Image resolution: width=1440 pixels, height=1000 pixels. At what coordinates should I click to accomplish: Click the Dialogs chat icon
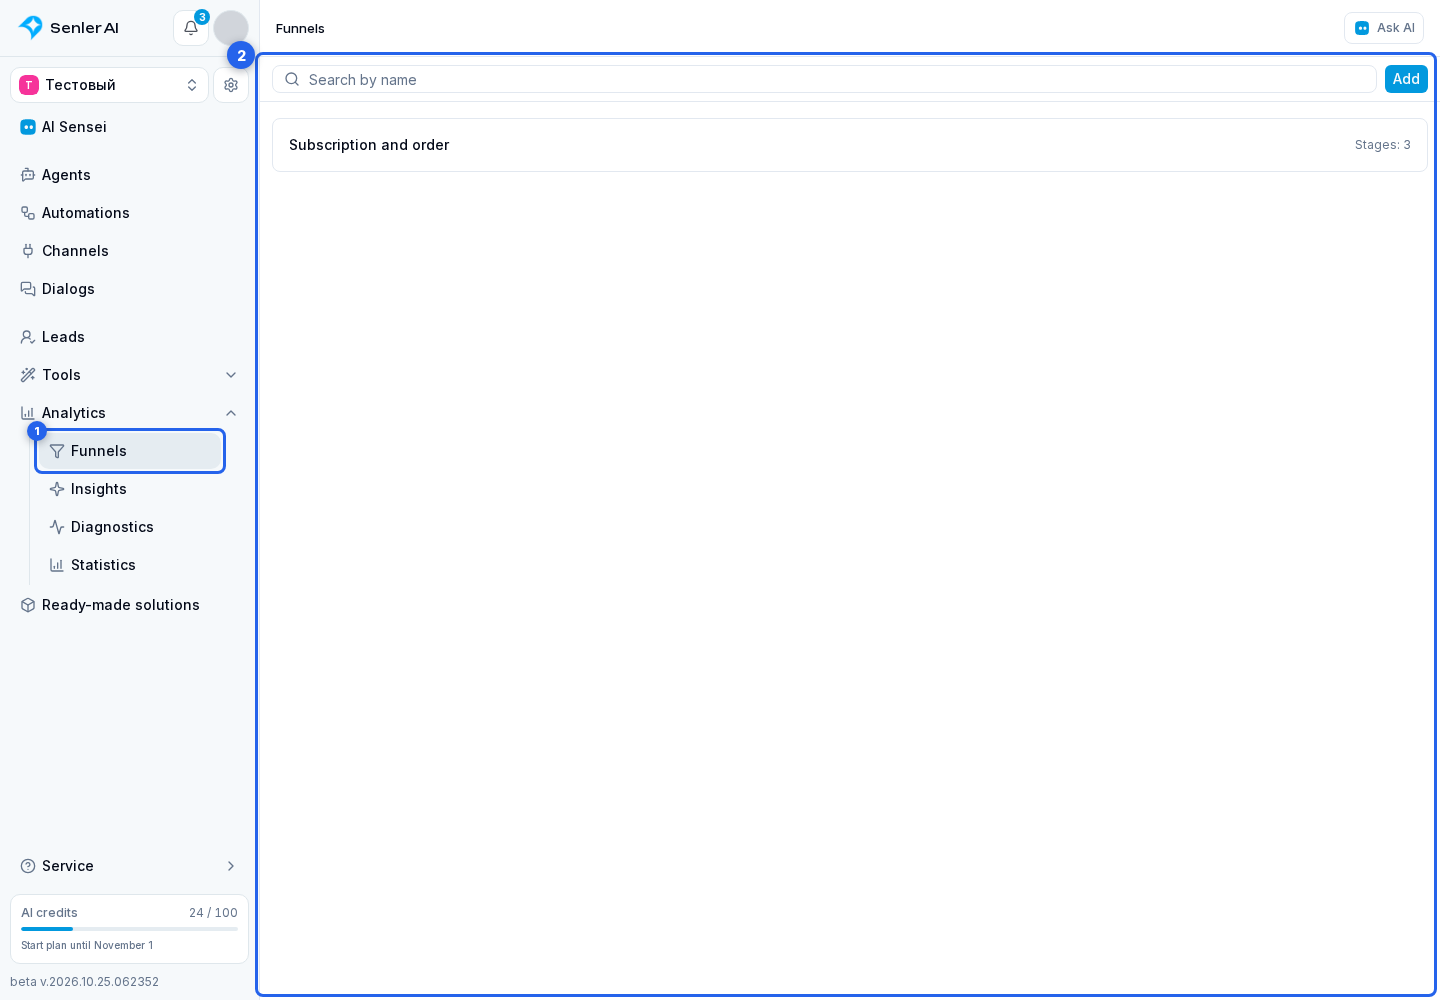point(28,289)
